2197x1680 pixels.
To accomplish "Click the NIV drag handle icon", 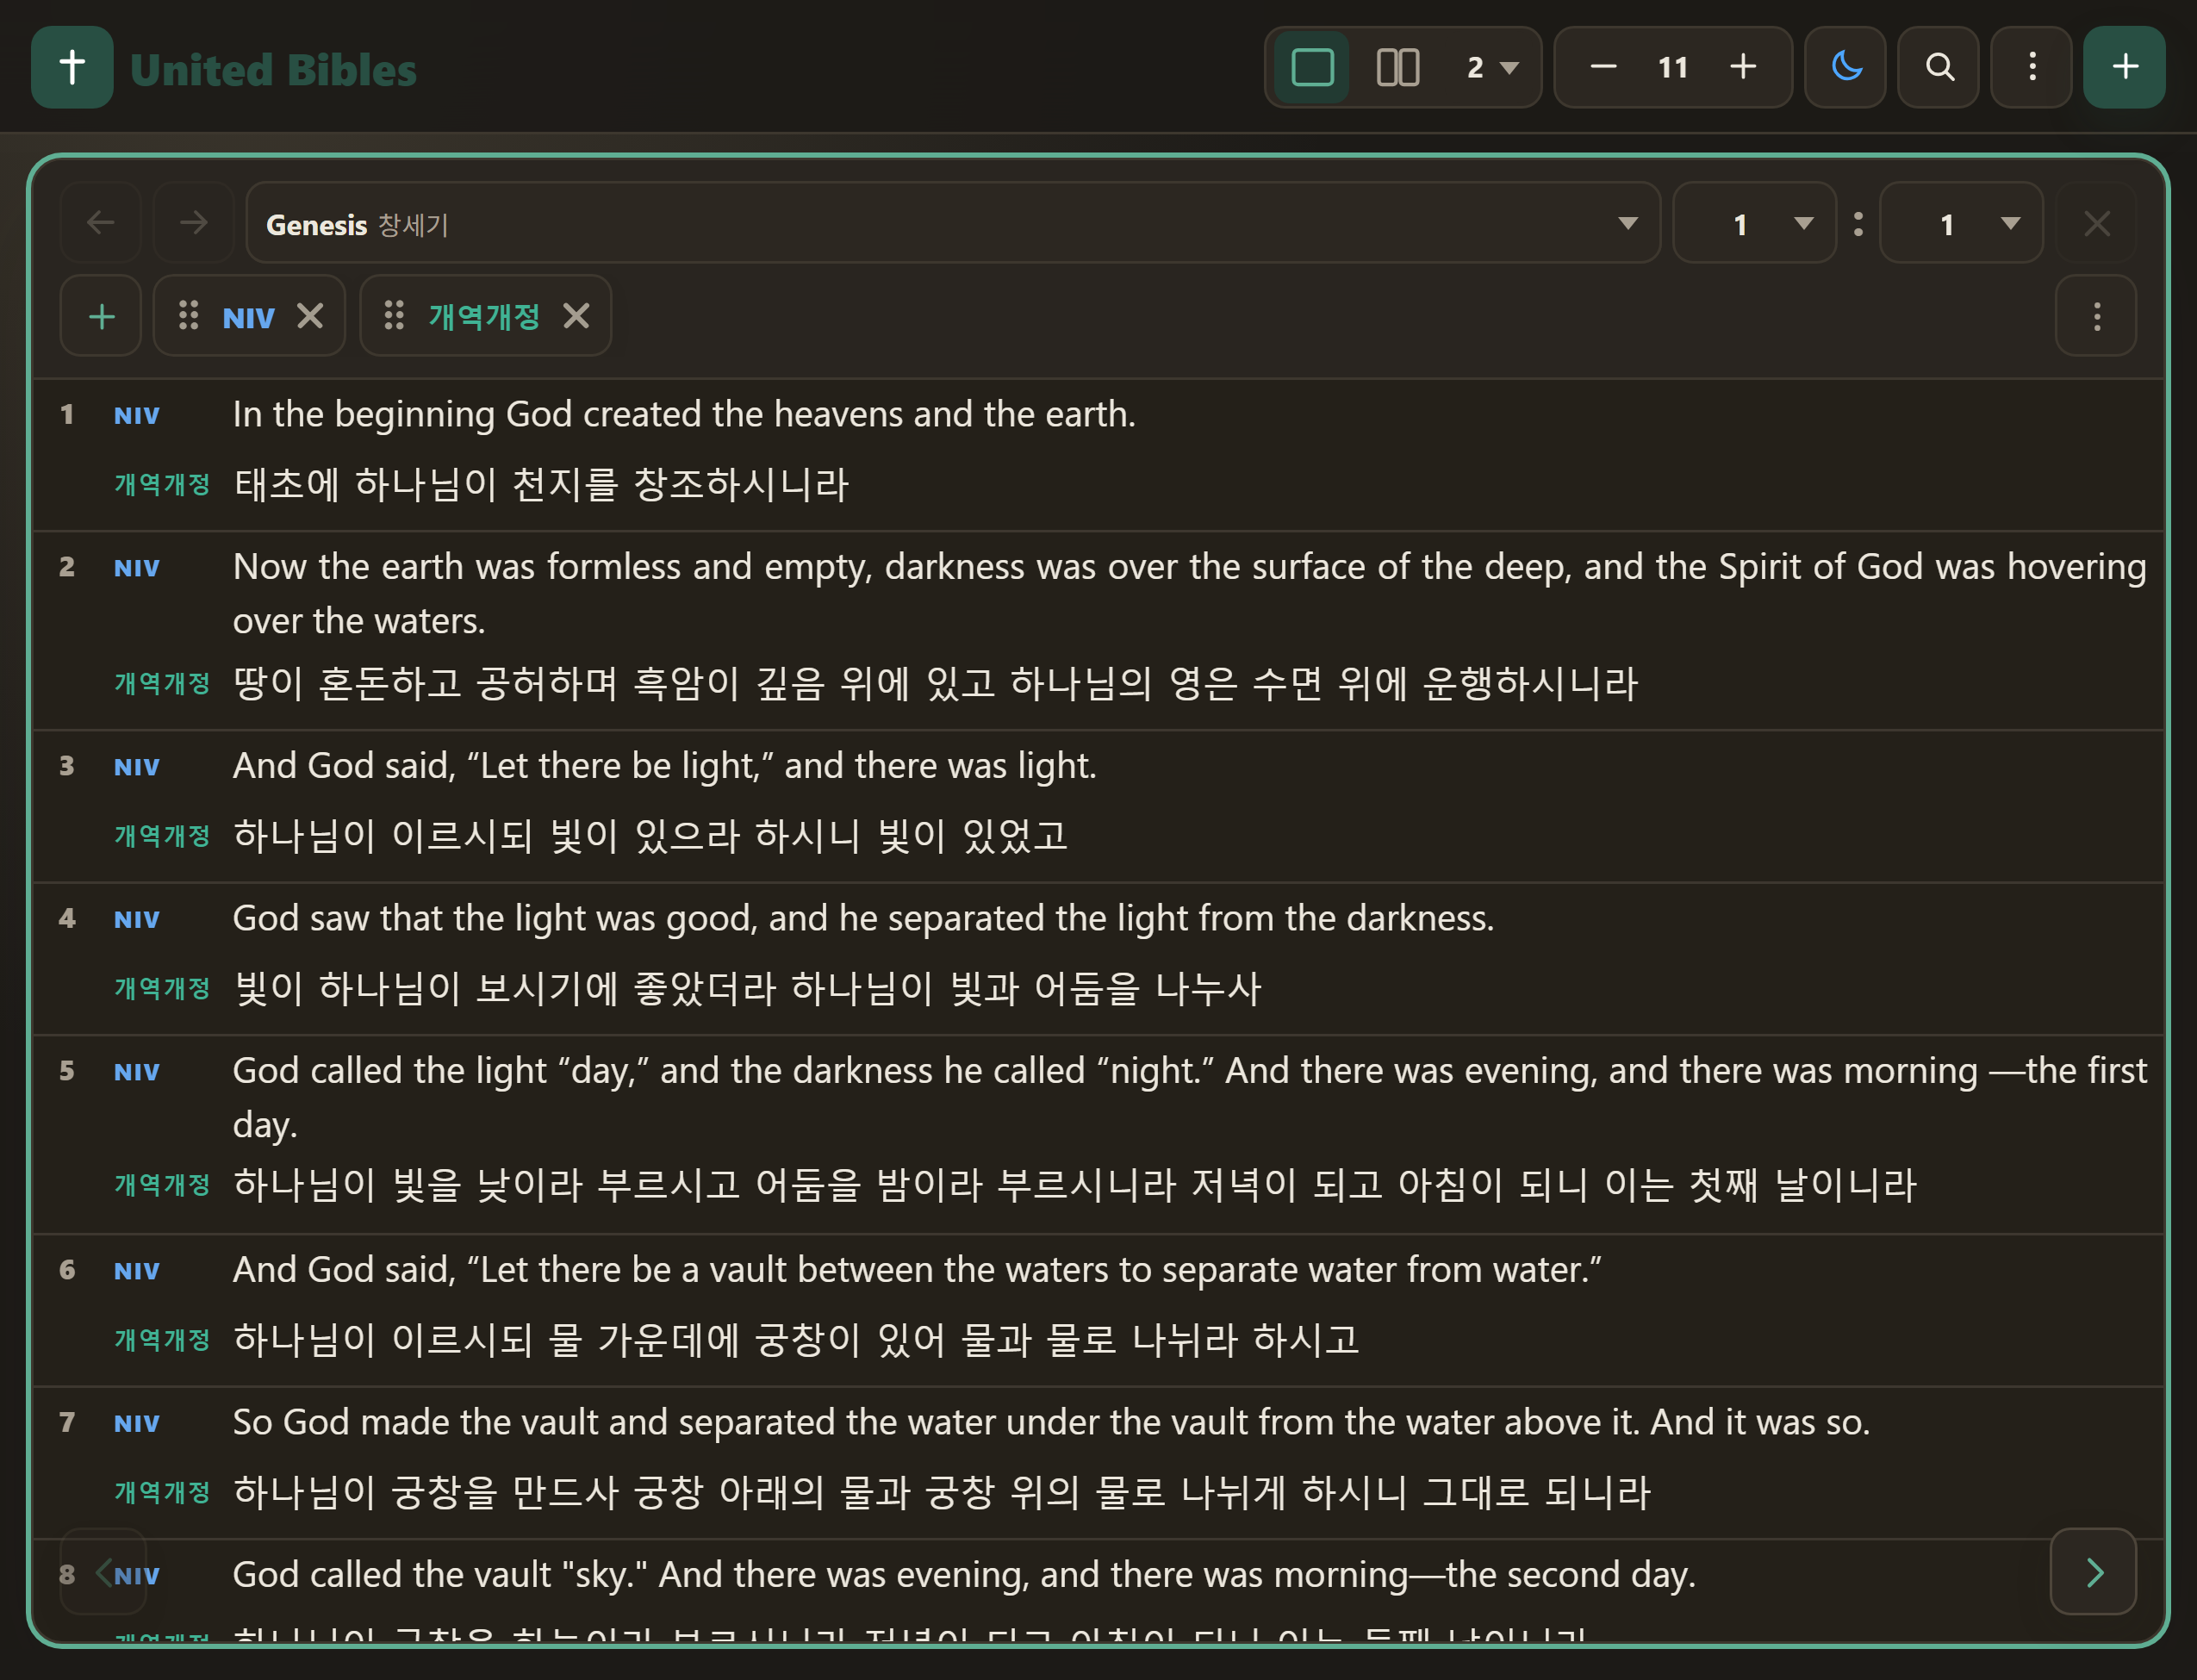I will coord(188,316).
